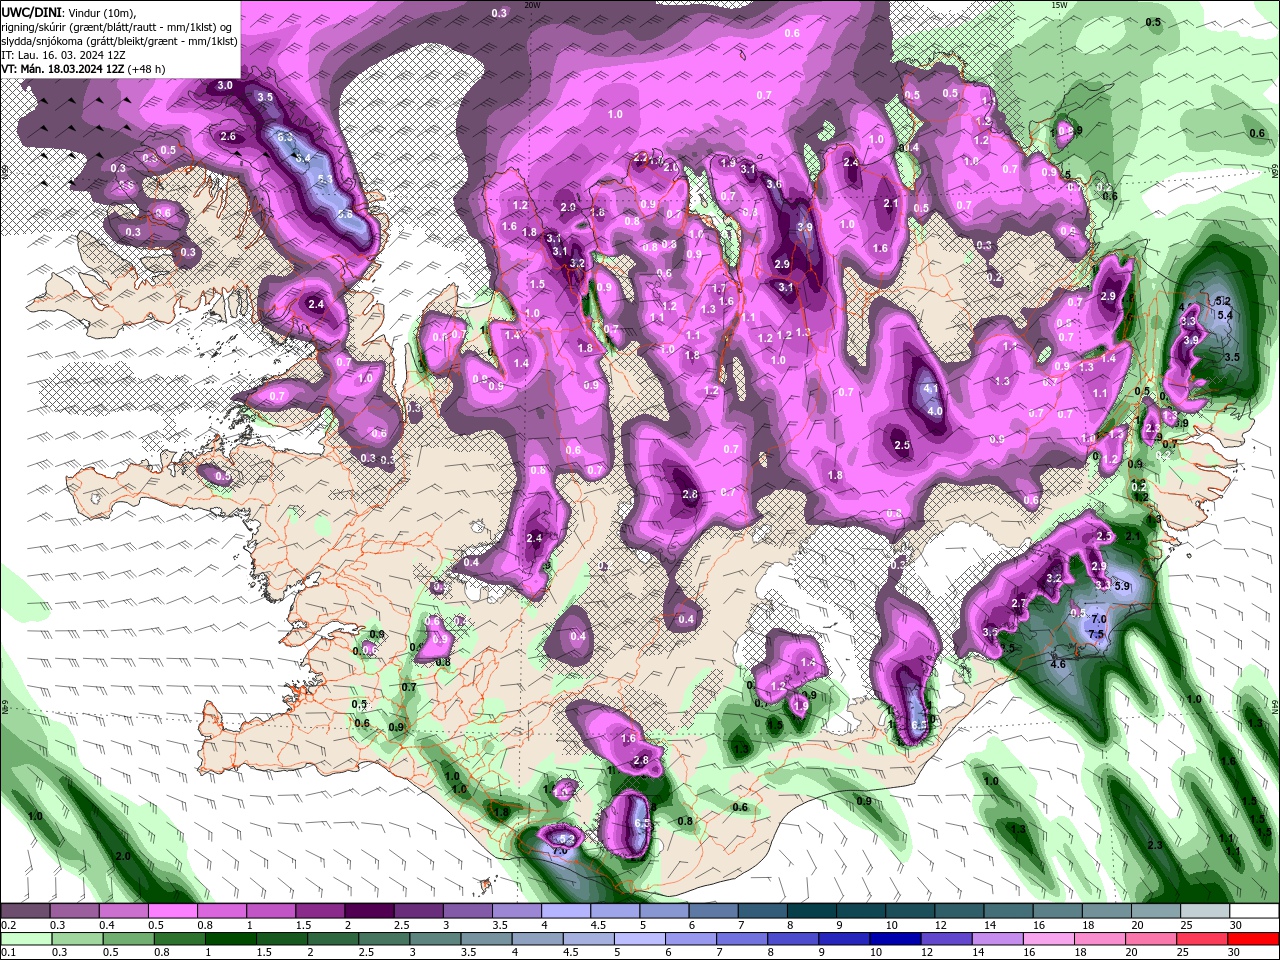Image resolution: width=1280 pixels, height=960 pixels.
Task: Pick rain scale swatch between 6 and 7
Action: point(691,939)
